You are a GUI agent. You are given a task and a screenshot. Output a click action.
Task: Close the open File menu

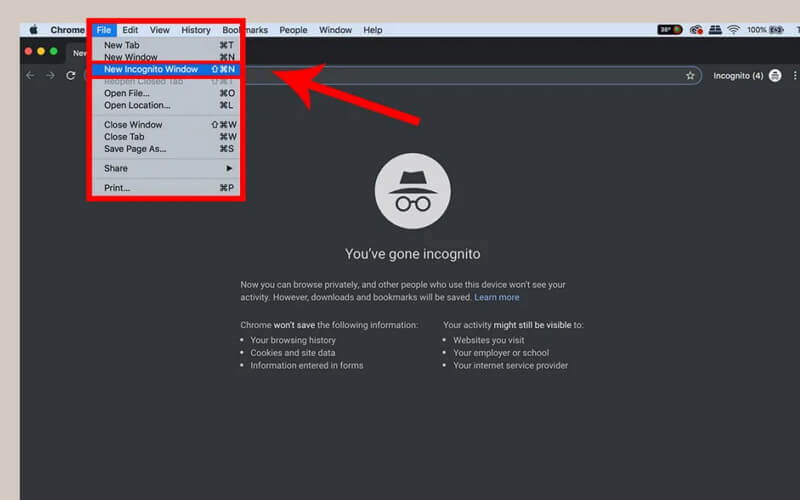104,30
